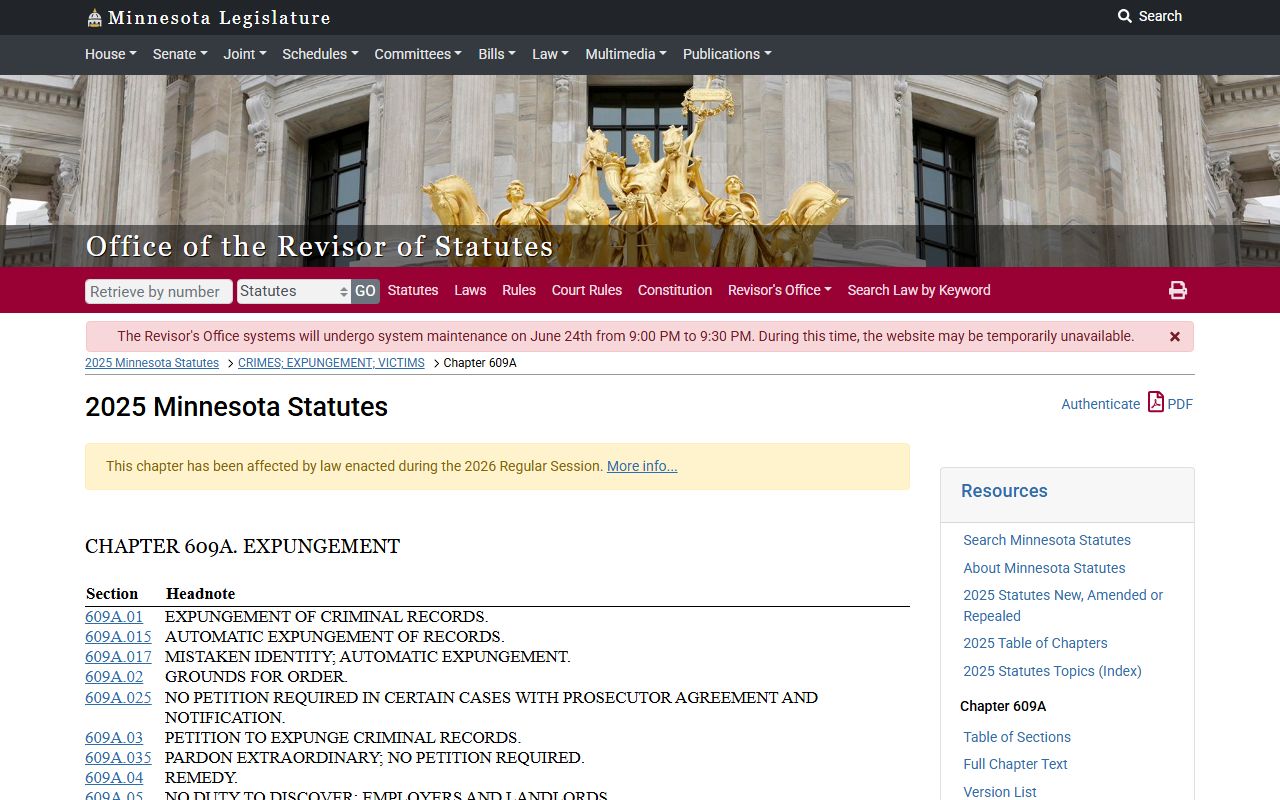Open the Statutes document type select box
Viewport: 1280px width, 800px height.
(x=294, y=291)
